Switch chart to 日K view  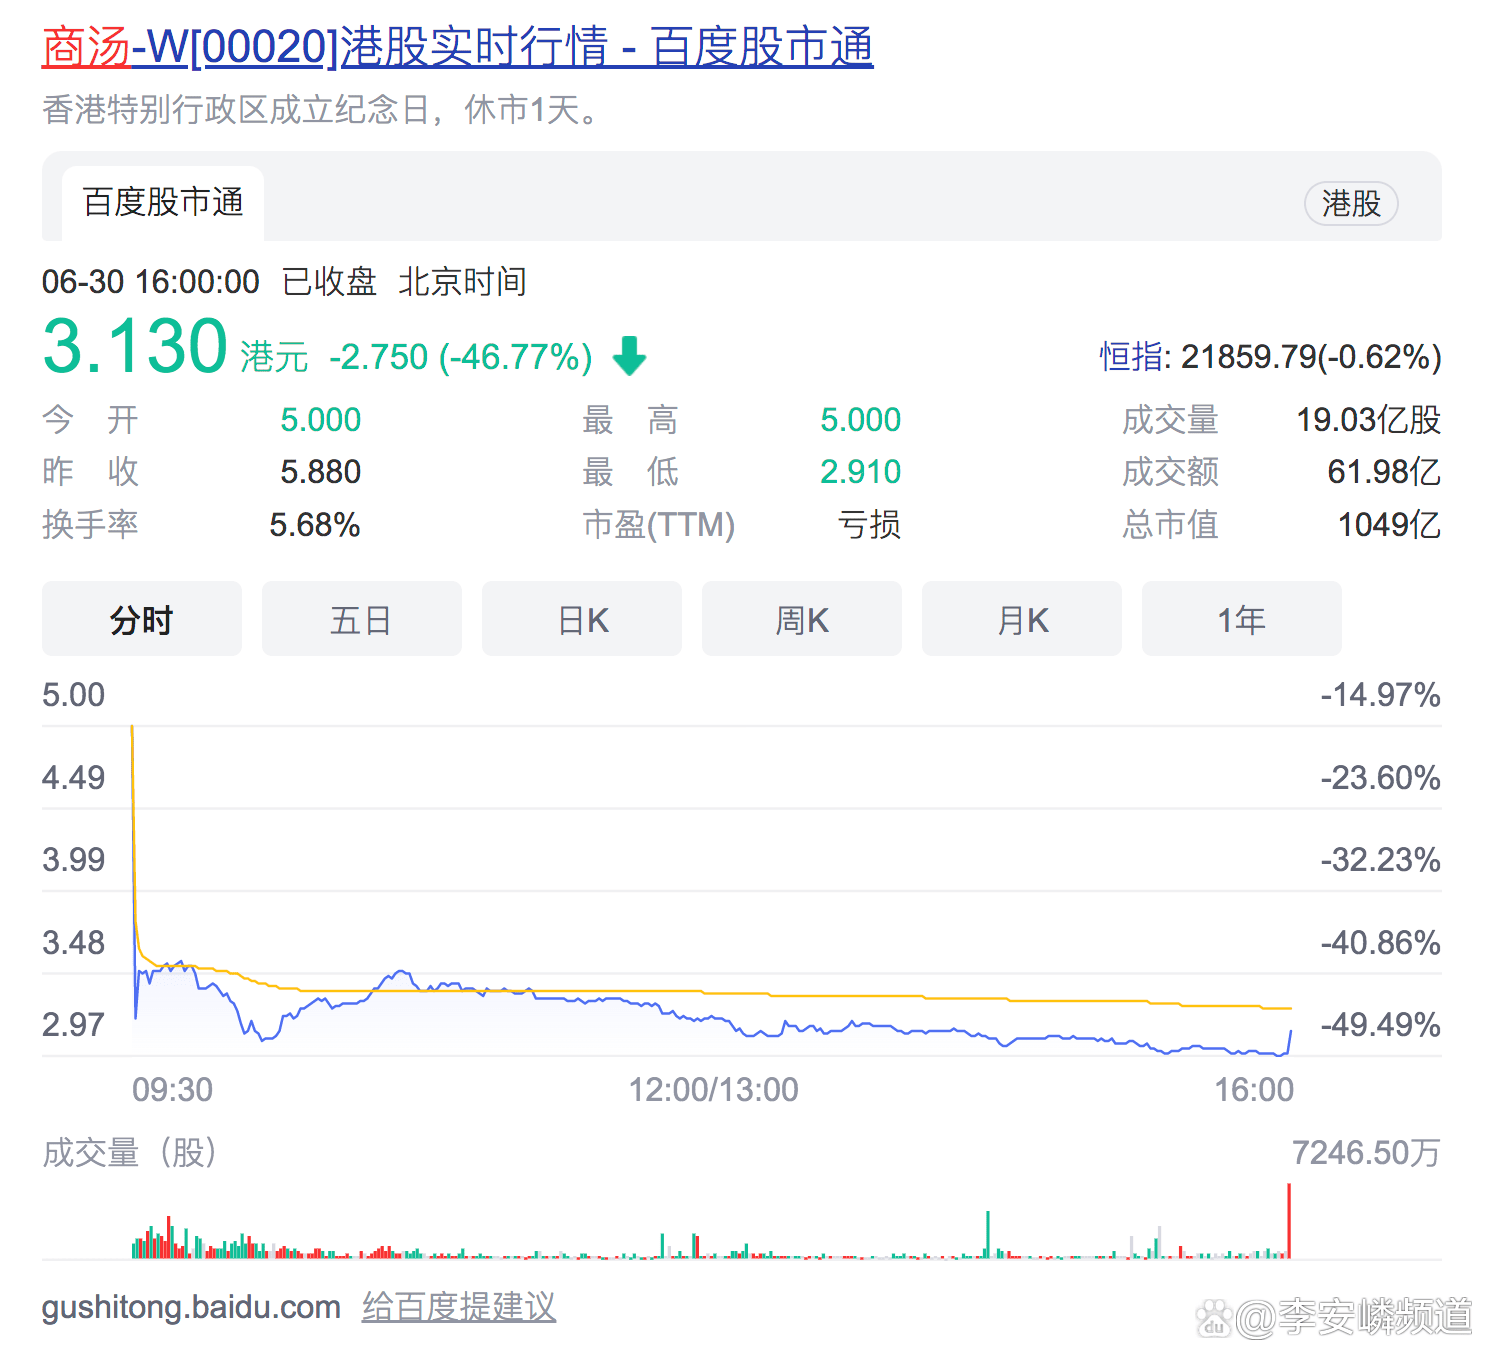pyautogui.click(x=582, y=619)
